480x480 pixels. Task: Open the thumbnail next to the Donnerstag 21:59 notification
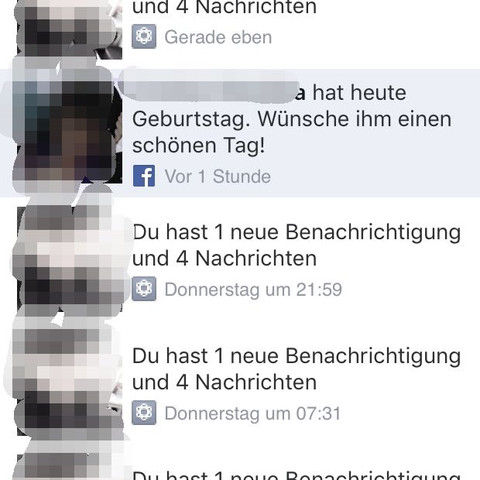pos(70,258)
